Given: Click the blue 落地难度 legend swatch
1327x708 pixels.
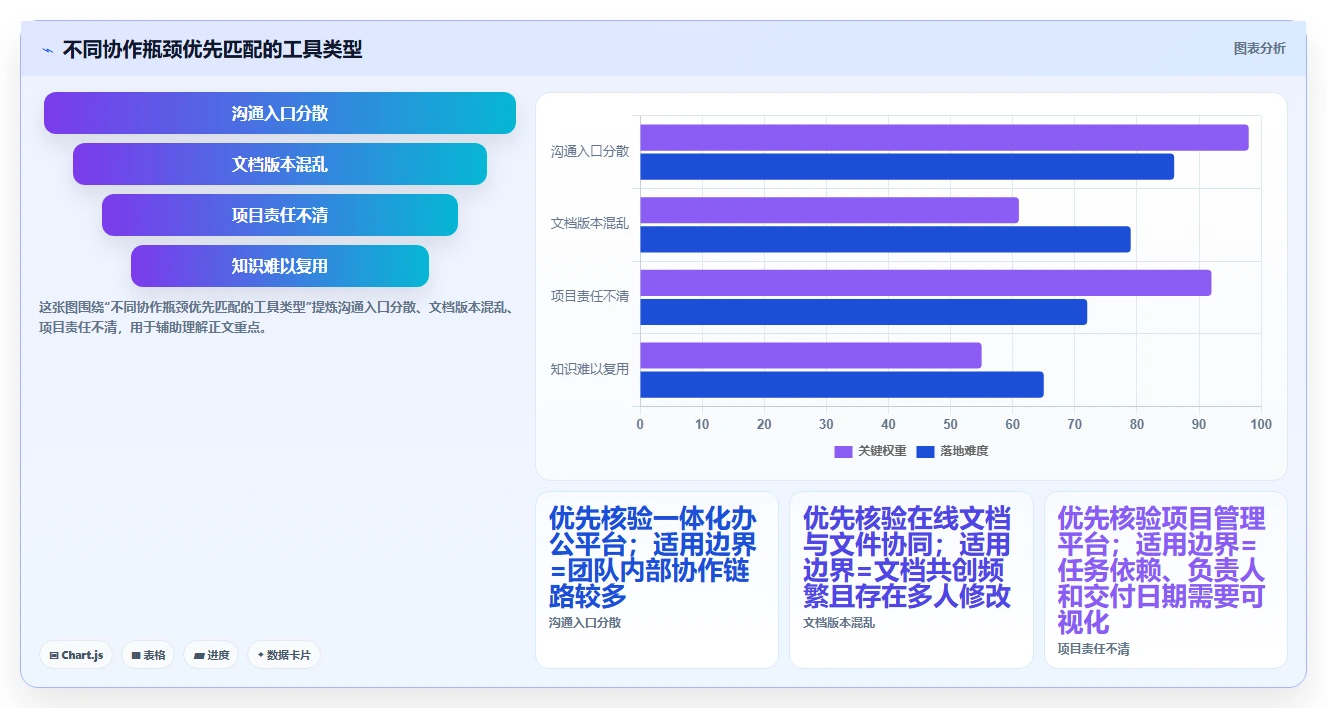Looking at the screenshot, I should (926, 452).
